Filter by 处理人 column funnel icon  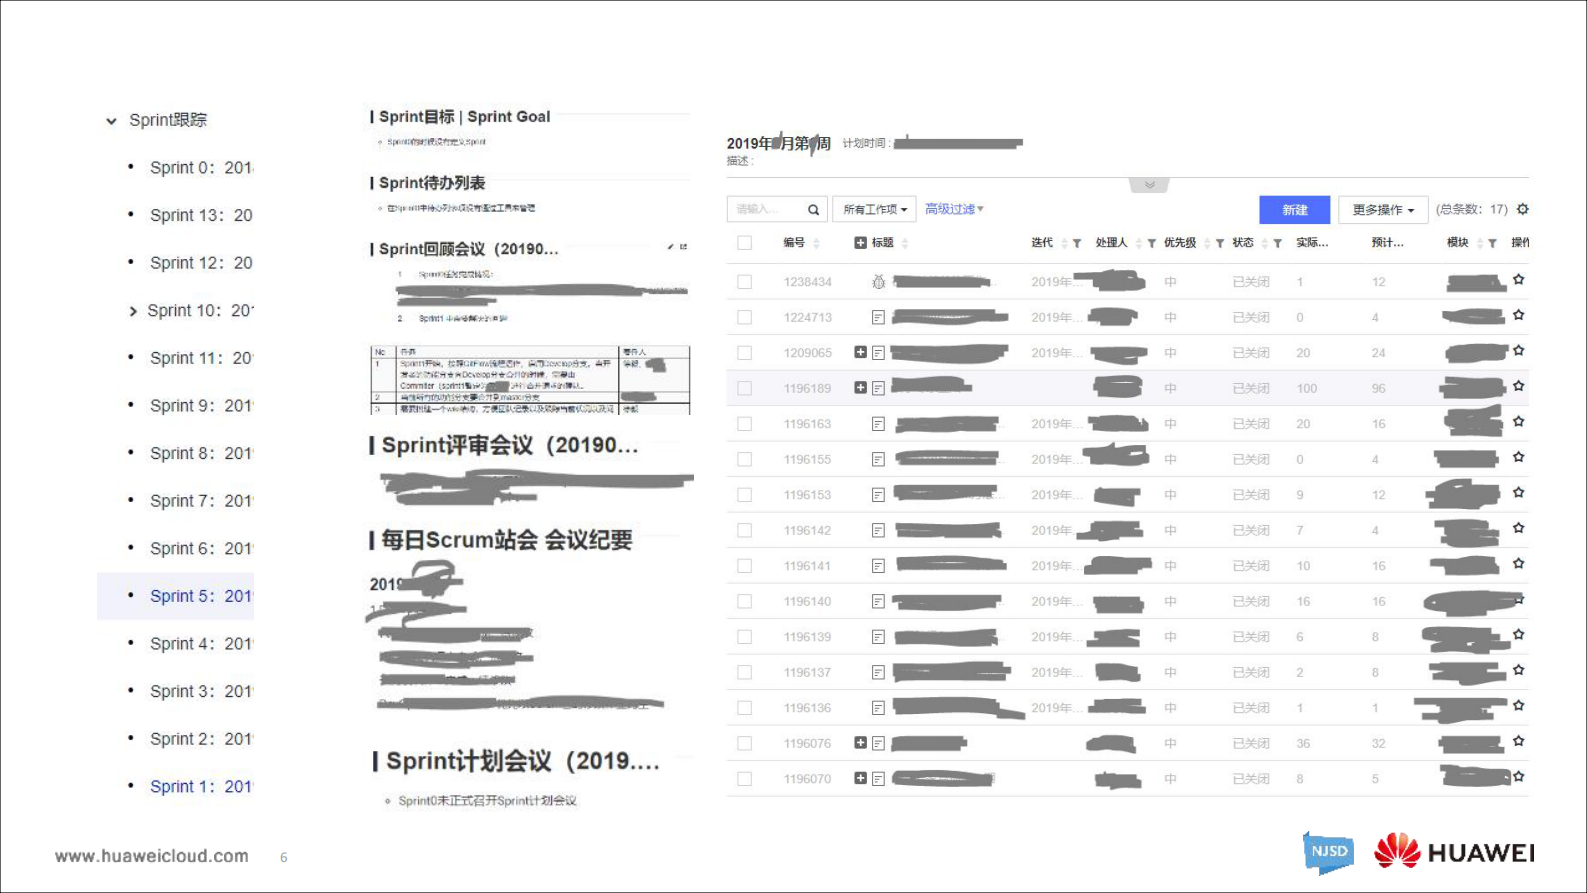pos(1152,243)
